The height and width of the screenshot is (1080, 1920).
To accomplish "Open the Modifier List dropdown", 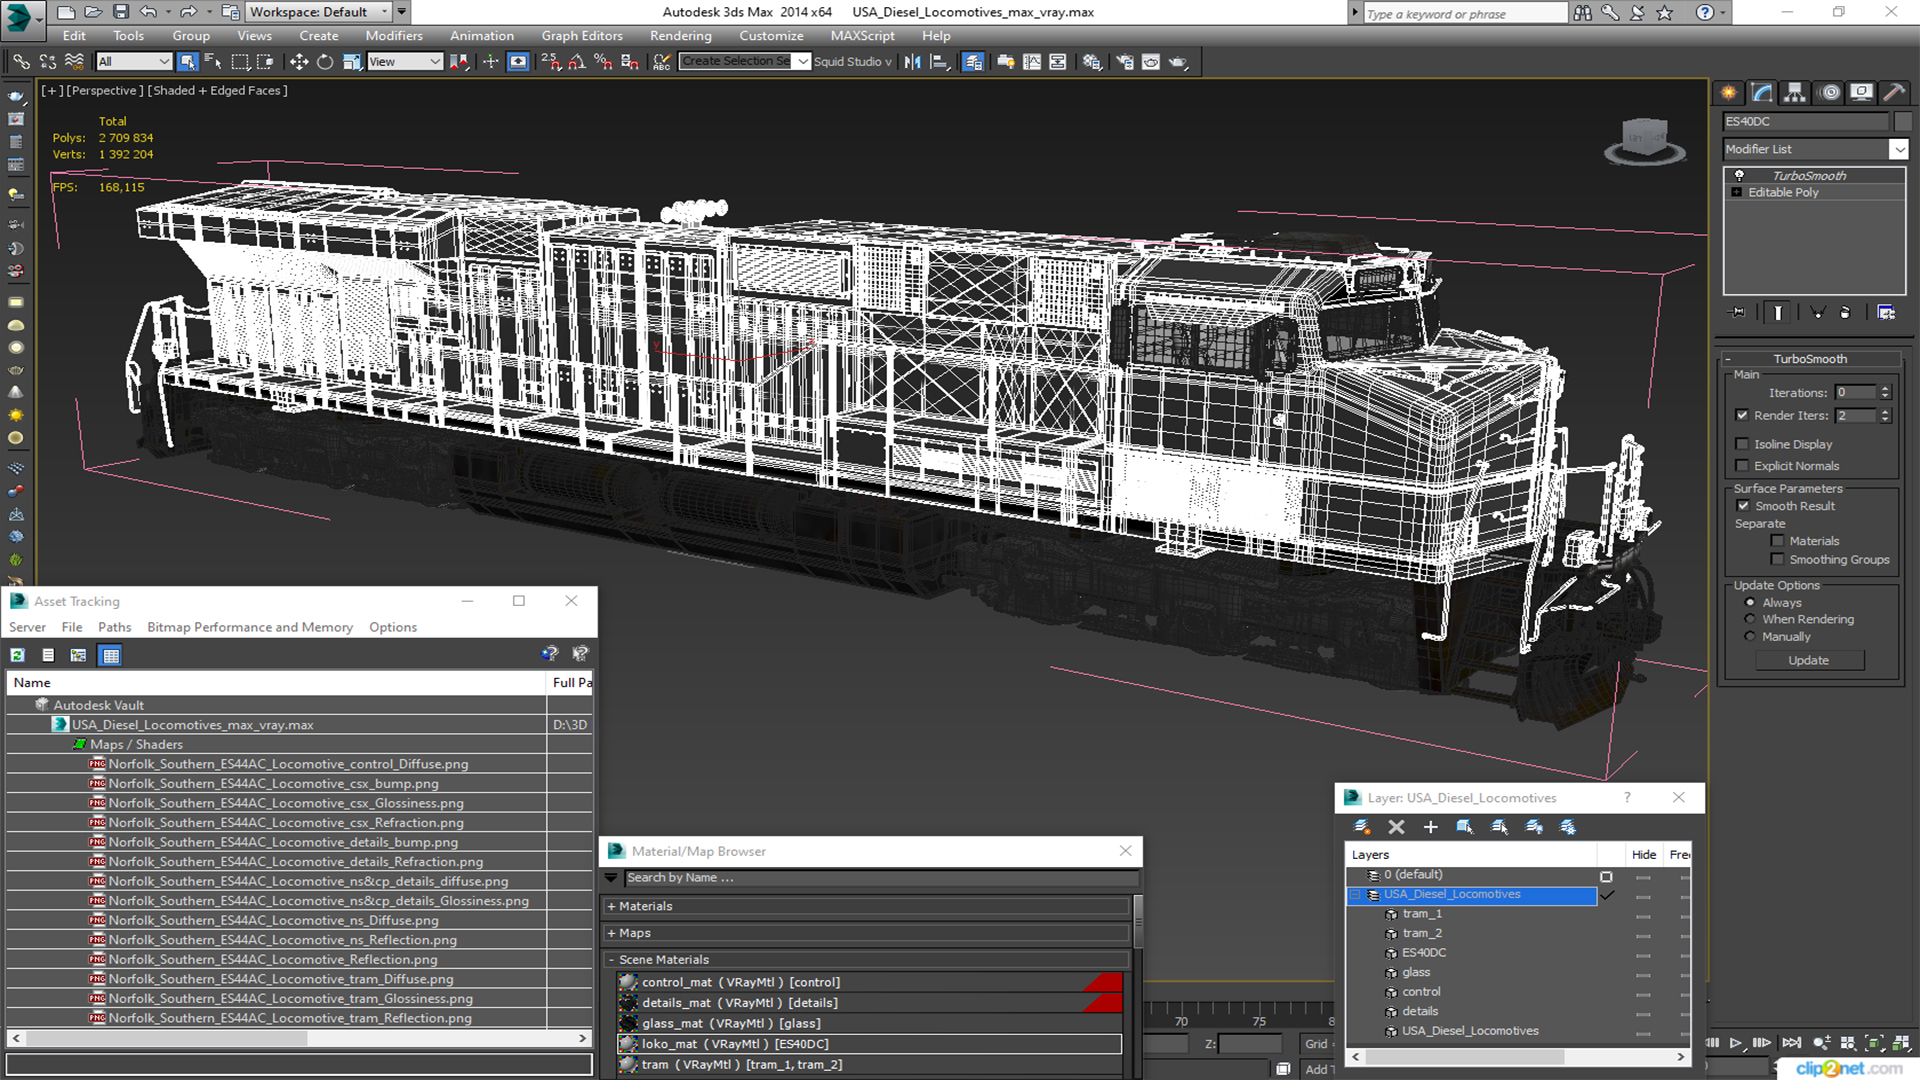I will [1898, 149].
